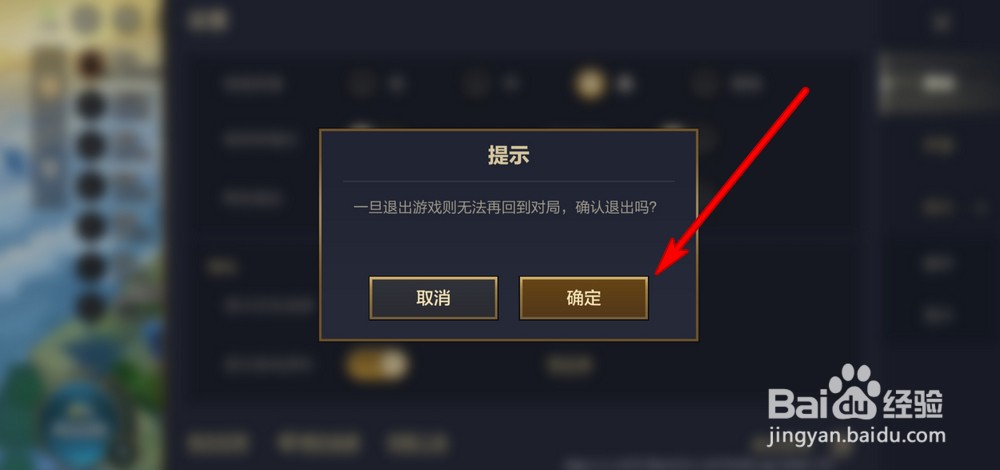Toggle the golden switch below the dialog

[377, 365]
